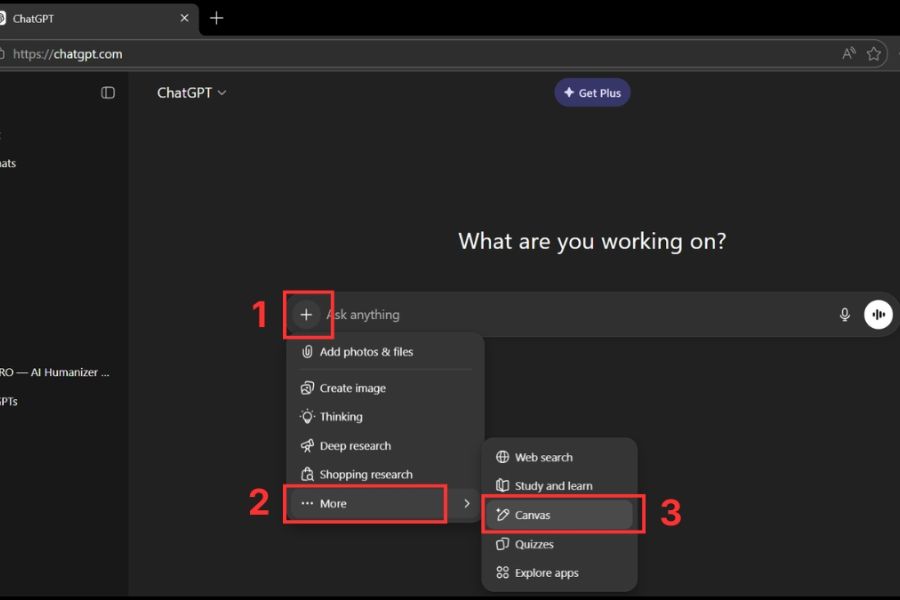The image size is (900, 600).
Task: Open a new browser tab
Action: coord(217,18)
